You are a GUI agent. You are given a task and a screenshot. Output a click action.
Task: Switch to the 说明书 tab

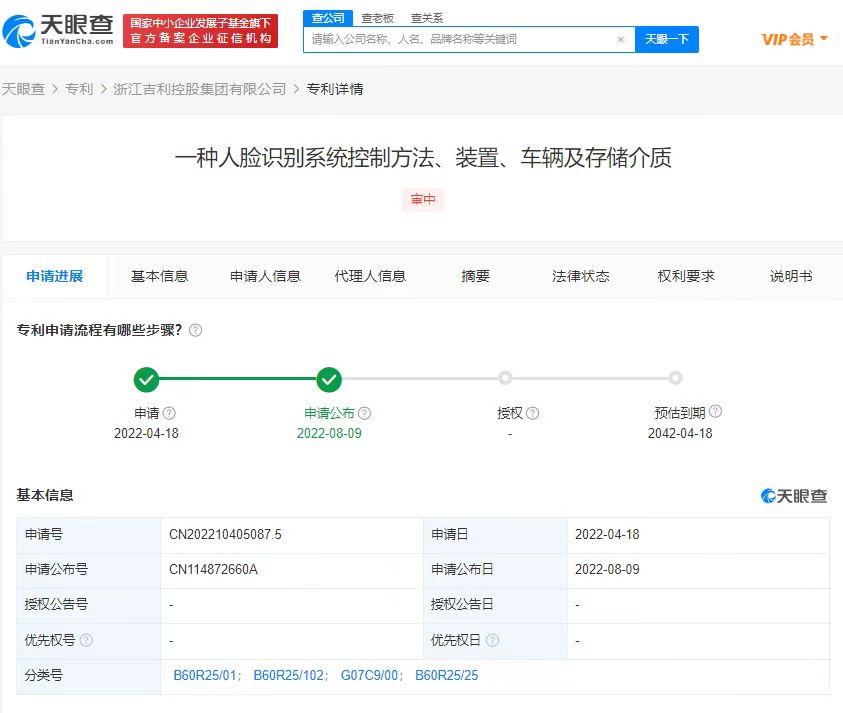tap(791, 276)
